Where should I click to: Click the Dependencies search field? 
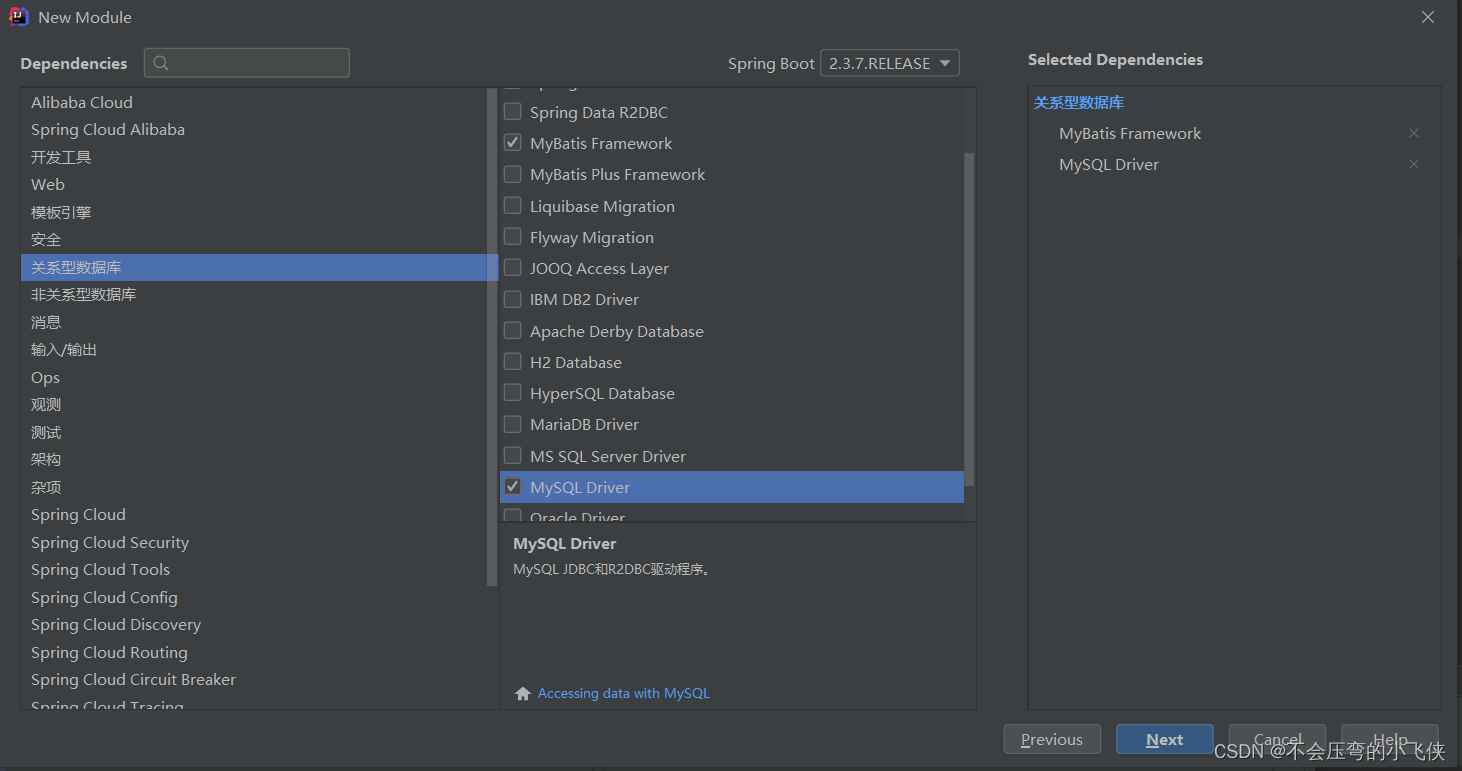pos(247,63)
